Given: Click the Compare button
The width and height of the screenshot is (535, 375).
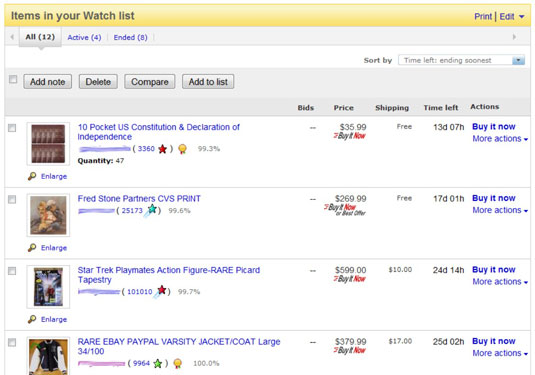Looking at the screenshot, I should pyautogui.click(x=150, y=82).
